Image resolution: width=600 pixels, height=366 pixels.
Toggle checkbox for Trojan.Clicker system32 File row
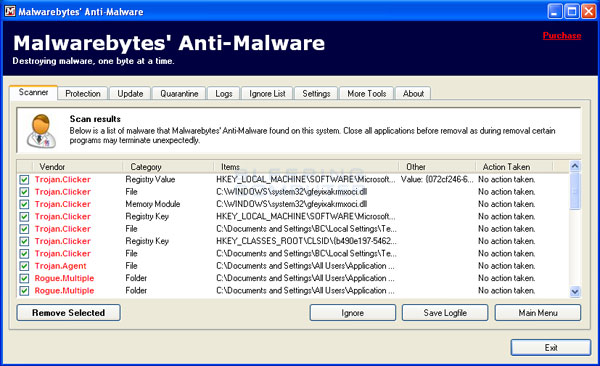[x=24, y=192]
